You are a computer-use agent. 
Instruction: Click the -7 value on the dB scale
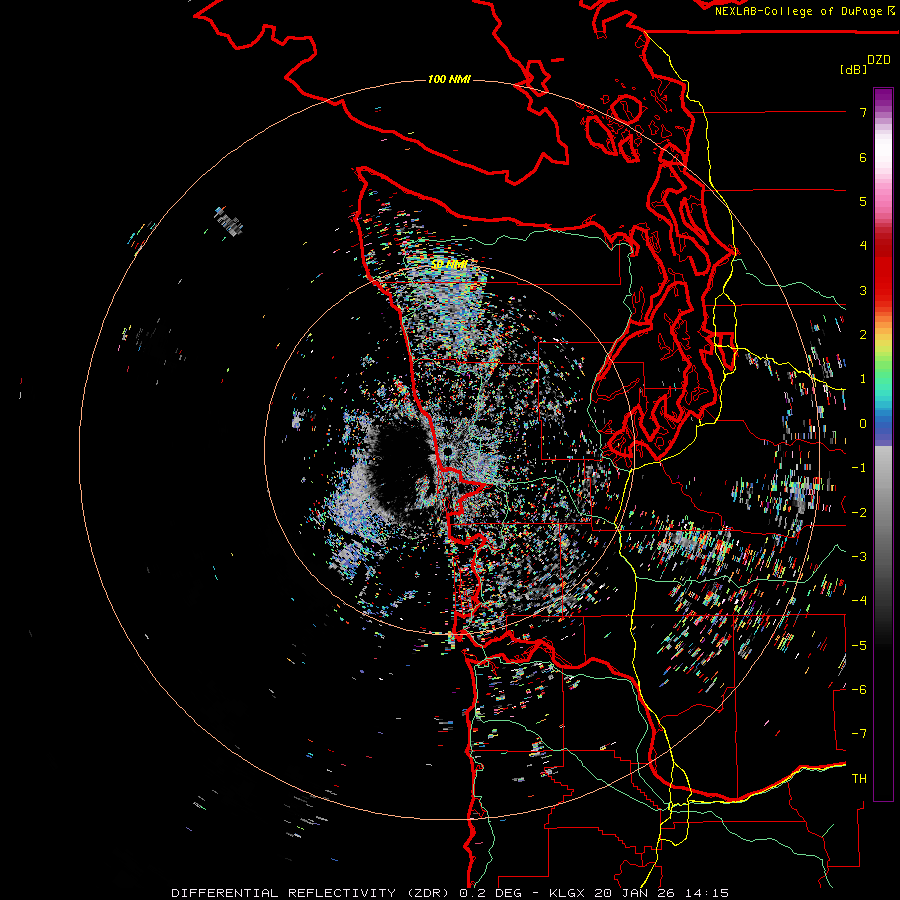[859, 734]
